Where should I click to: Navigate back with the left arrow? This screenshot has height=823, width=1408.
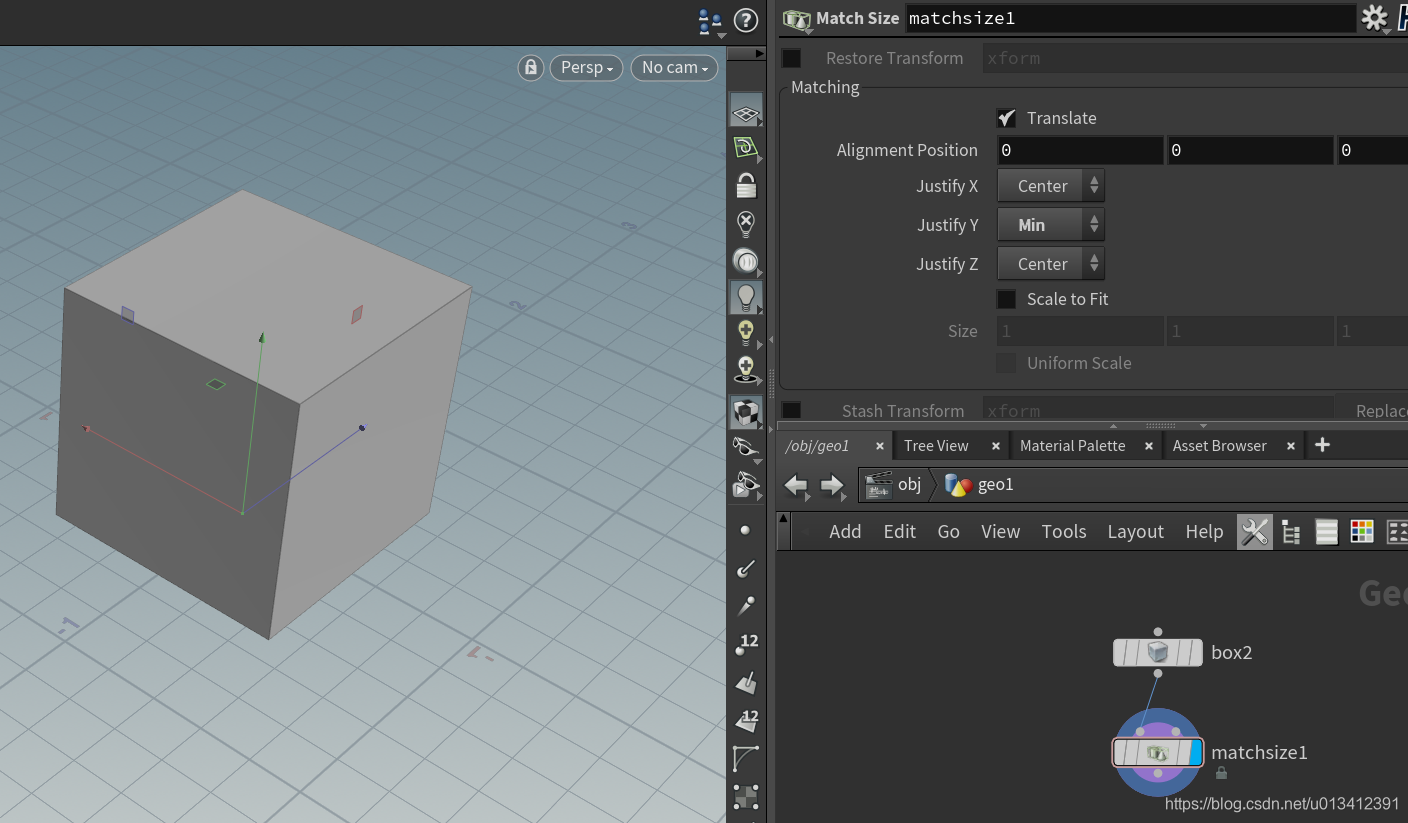point(796,486)
